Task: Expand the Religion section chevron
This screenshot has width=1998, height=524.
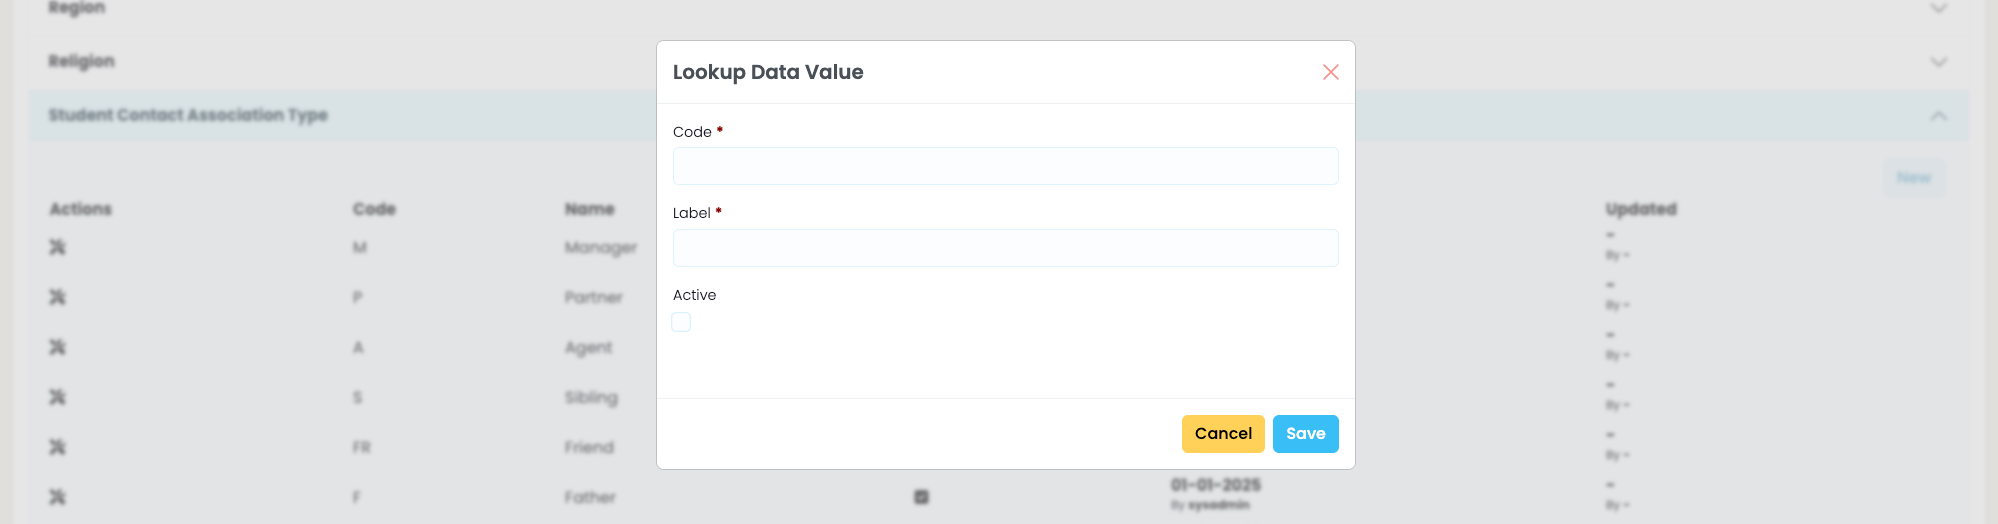Action: click(1938, 62)
